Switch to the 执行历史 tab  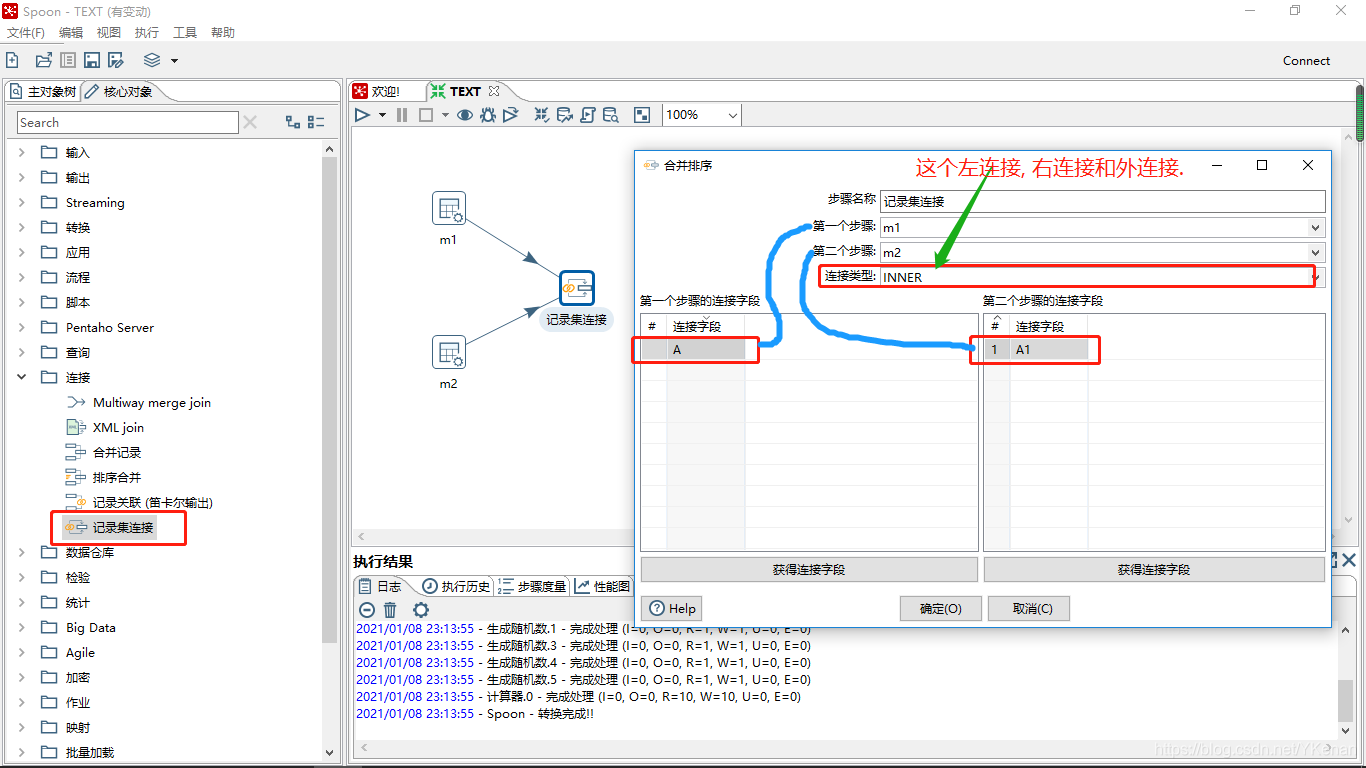click(x=457, y=586)
